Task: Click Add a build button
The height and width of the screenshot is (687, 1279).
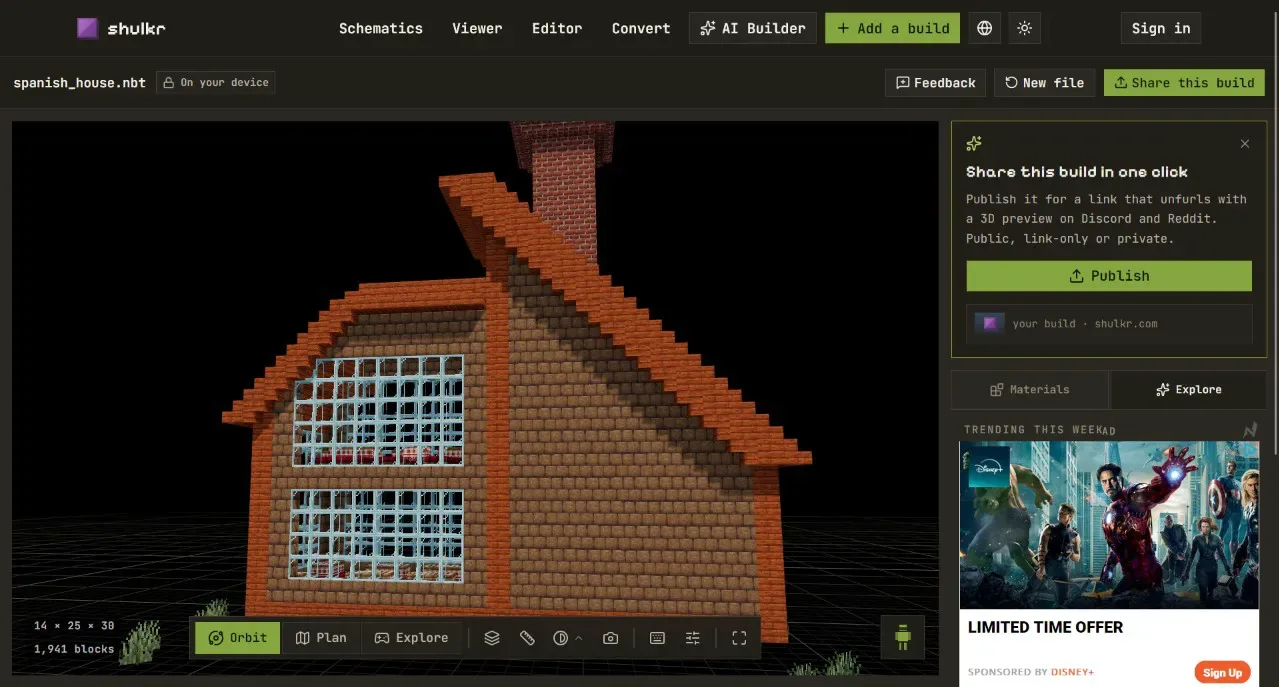Action: point(892,28)
